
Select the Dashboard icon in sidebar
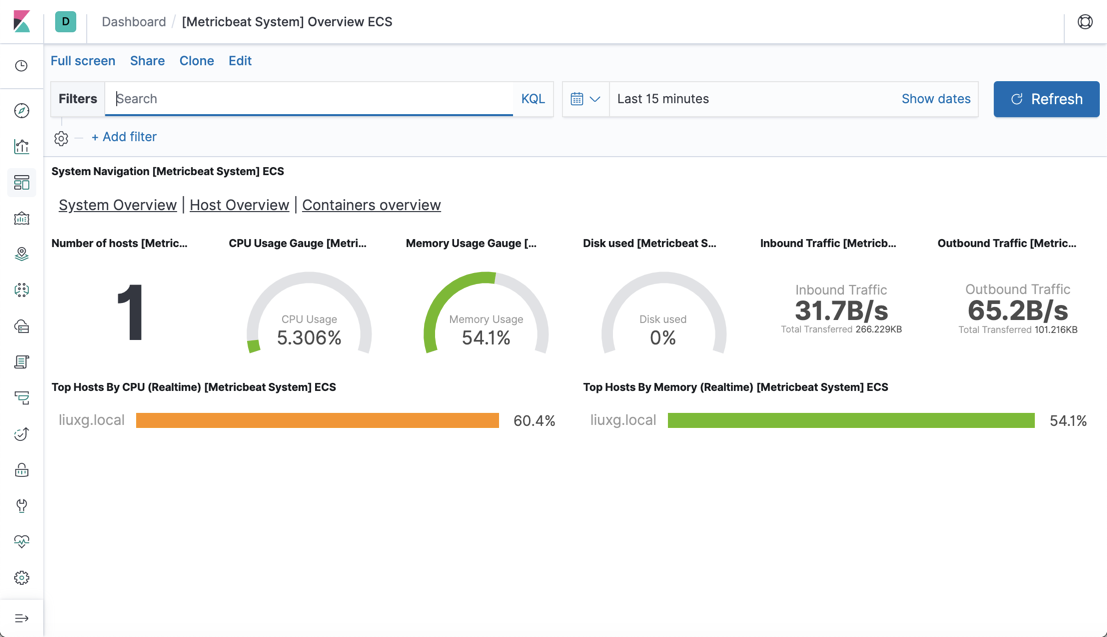pyautogui.click(x=22, y=183)
